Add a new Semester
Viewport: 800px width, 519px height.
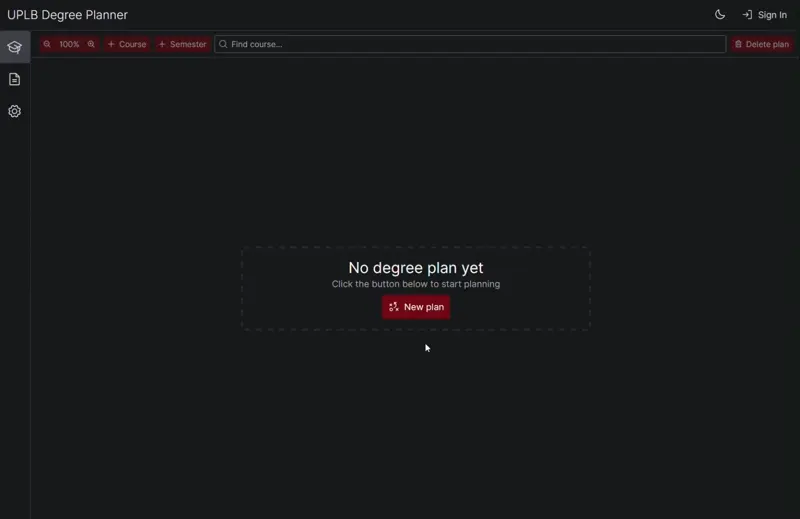coord(183,44)
